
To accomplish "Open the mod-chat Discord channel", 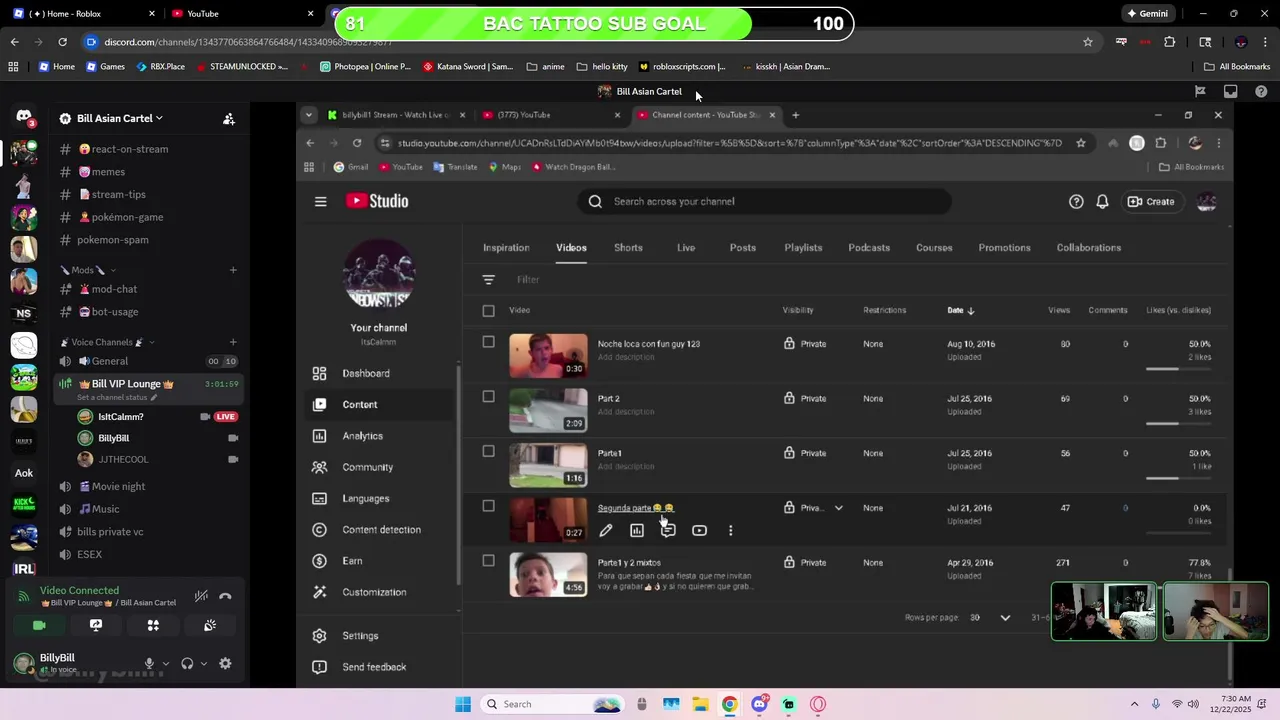I will pyautogui.click(x=114, y=289).
